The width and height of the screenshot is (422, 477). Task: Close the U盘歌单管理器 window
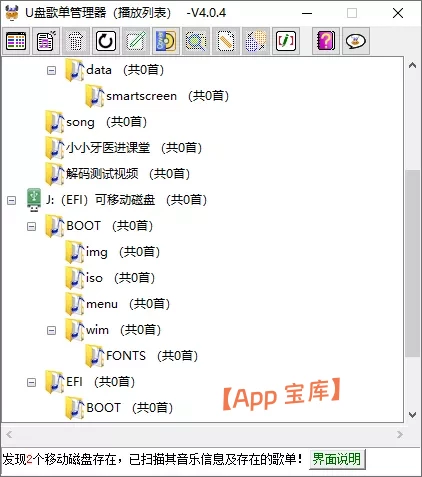398,13
